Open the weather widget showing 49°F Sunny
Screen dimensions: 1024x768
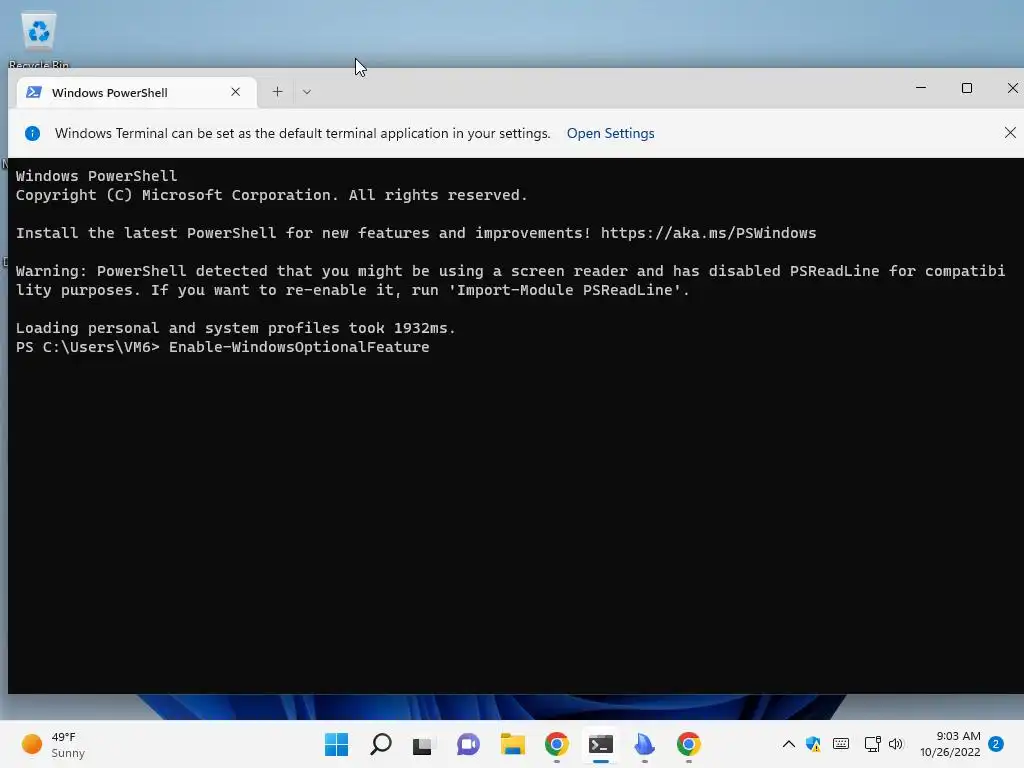pyautogui.click(x=54, y=744)
